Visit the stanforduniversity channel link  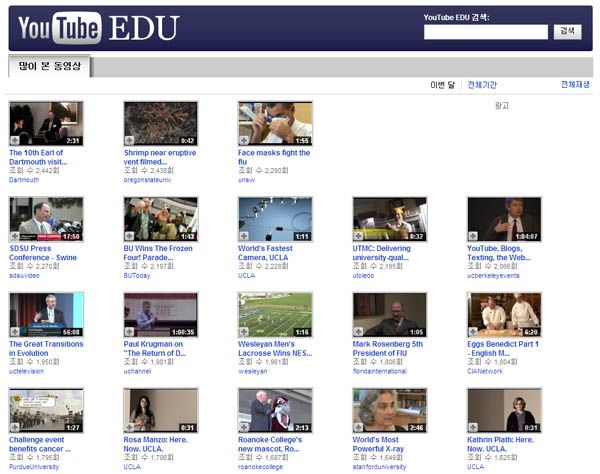coord(379,467)
